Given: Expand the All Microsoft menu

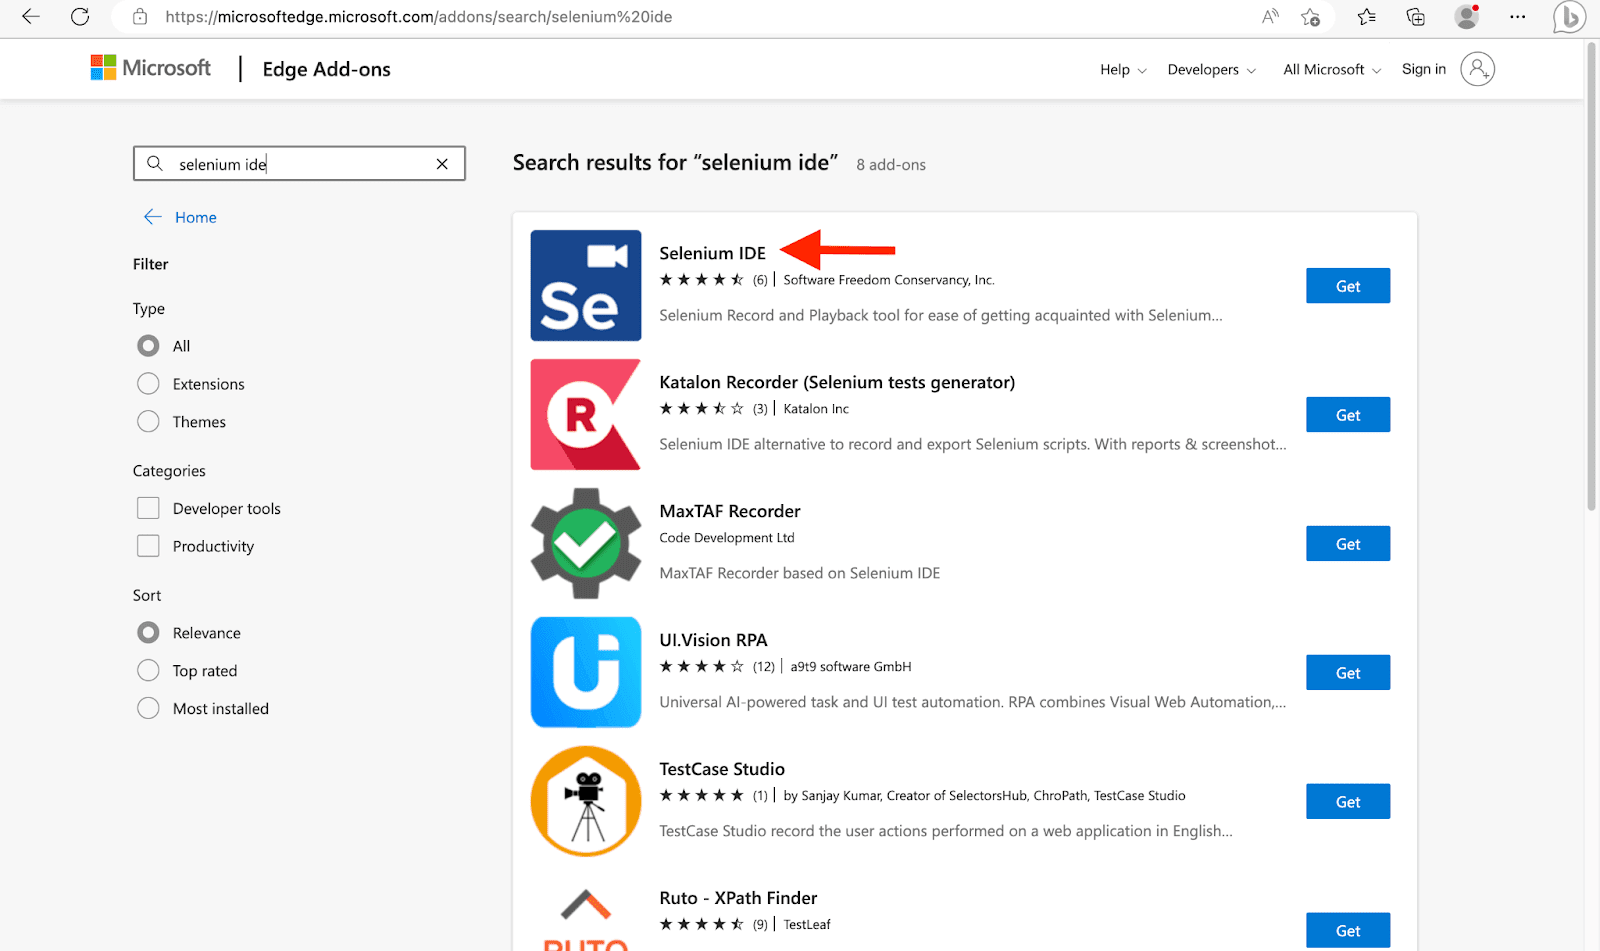Looking at the screenshot, I should pos(1330,69).
